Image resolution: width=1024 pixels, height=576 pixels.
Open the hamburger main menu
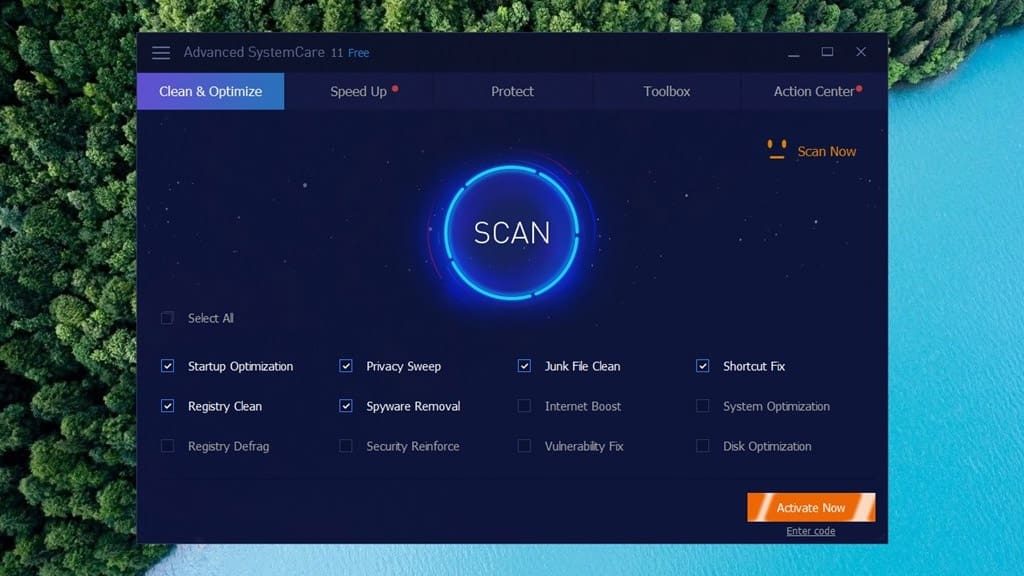[161, 53]
